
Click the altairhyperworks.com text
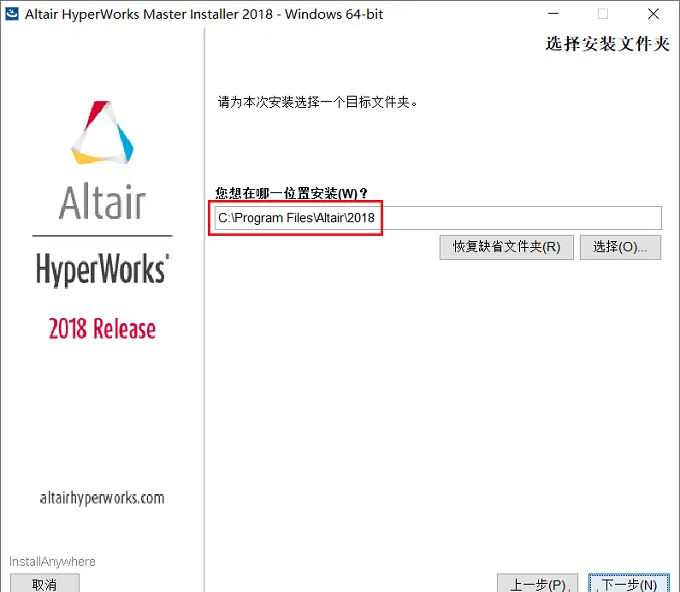click(x=102, y=498)
